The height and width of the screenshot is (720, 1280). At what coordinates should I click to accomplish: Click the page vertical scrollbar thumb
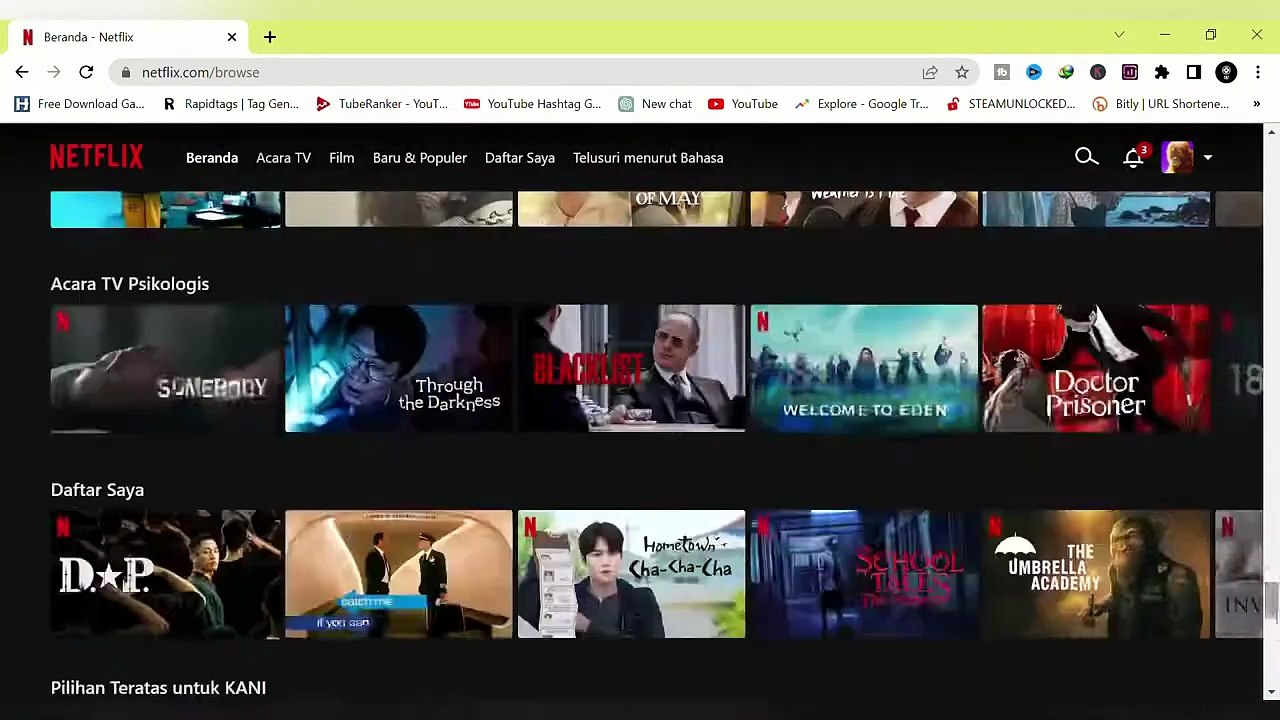[1271, 603]
